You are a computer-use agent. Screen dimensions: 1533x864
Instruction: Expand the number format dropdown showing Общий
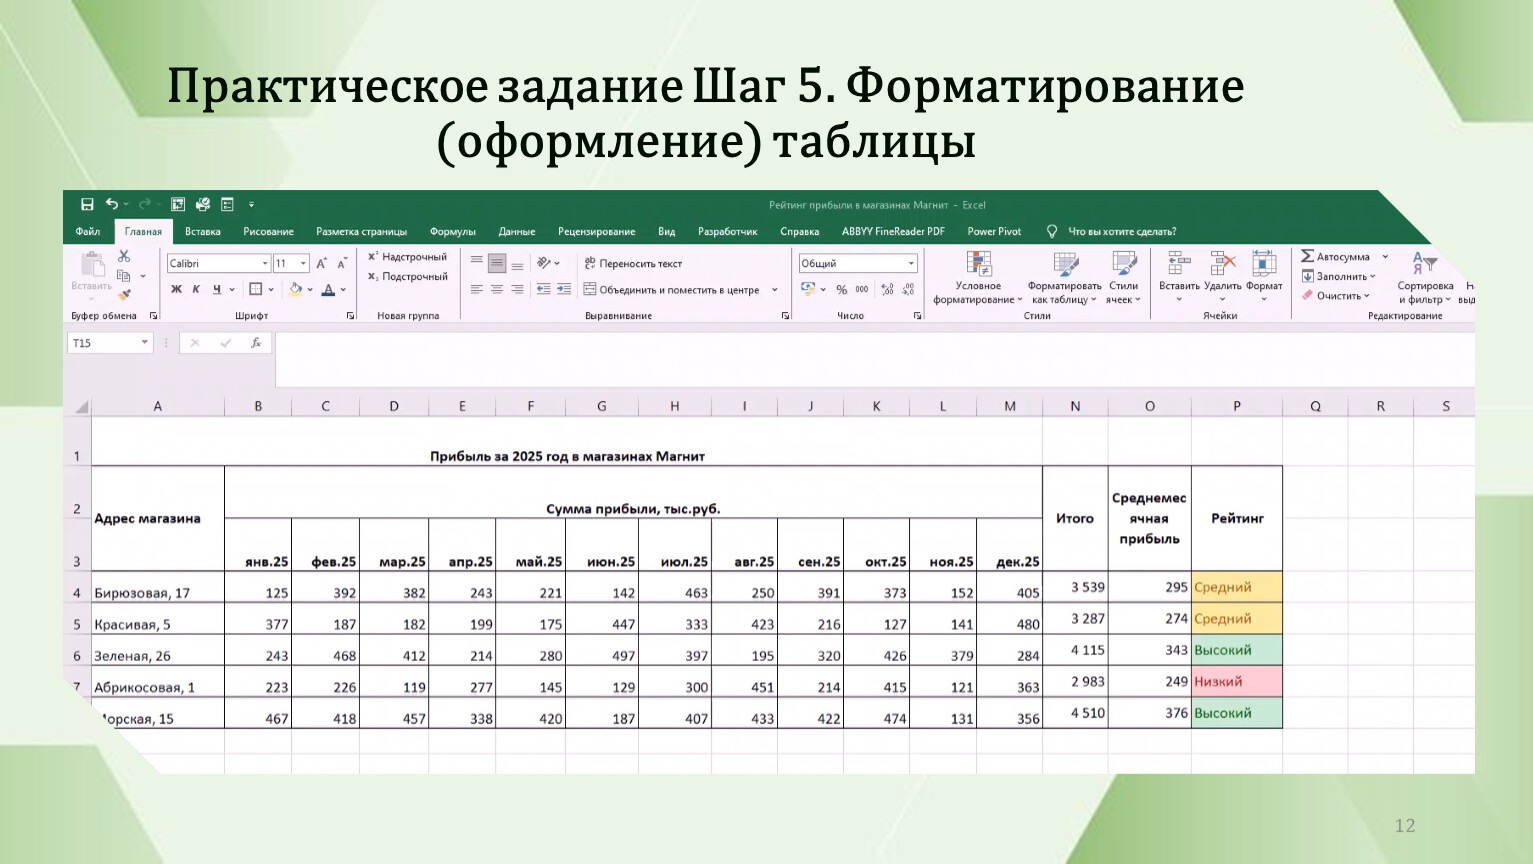tap(911, 264)
